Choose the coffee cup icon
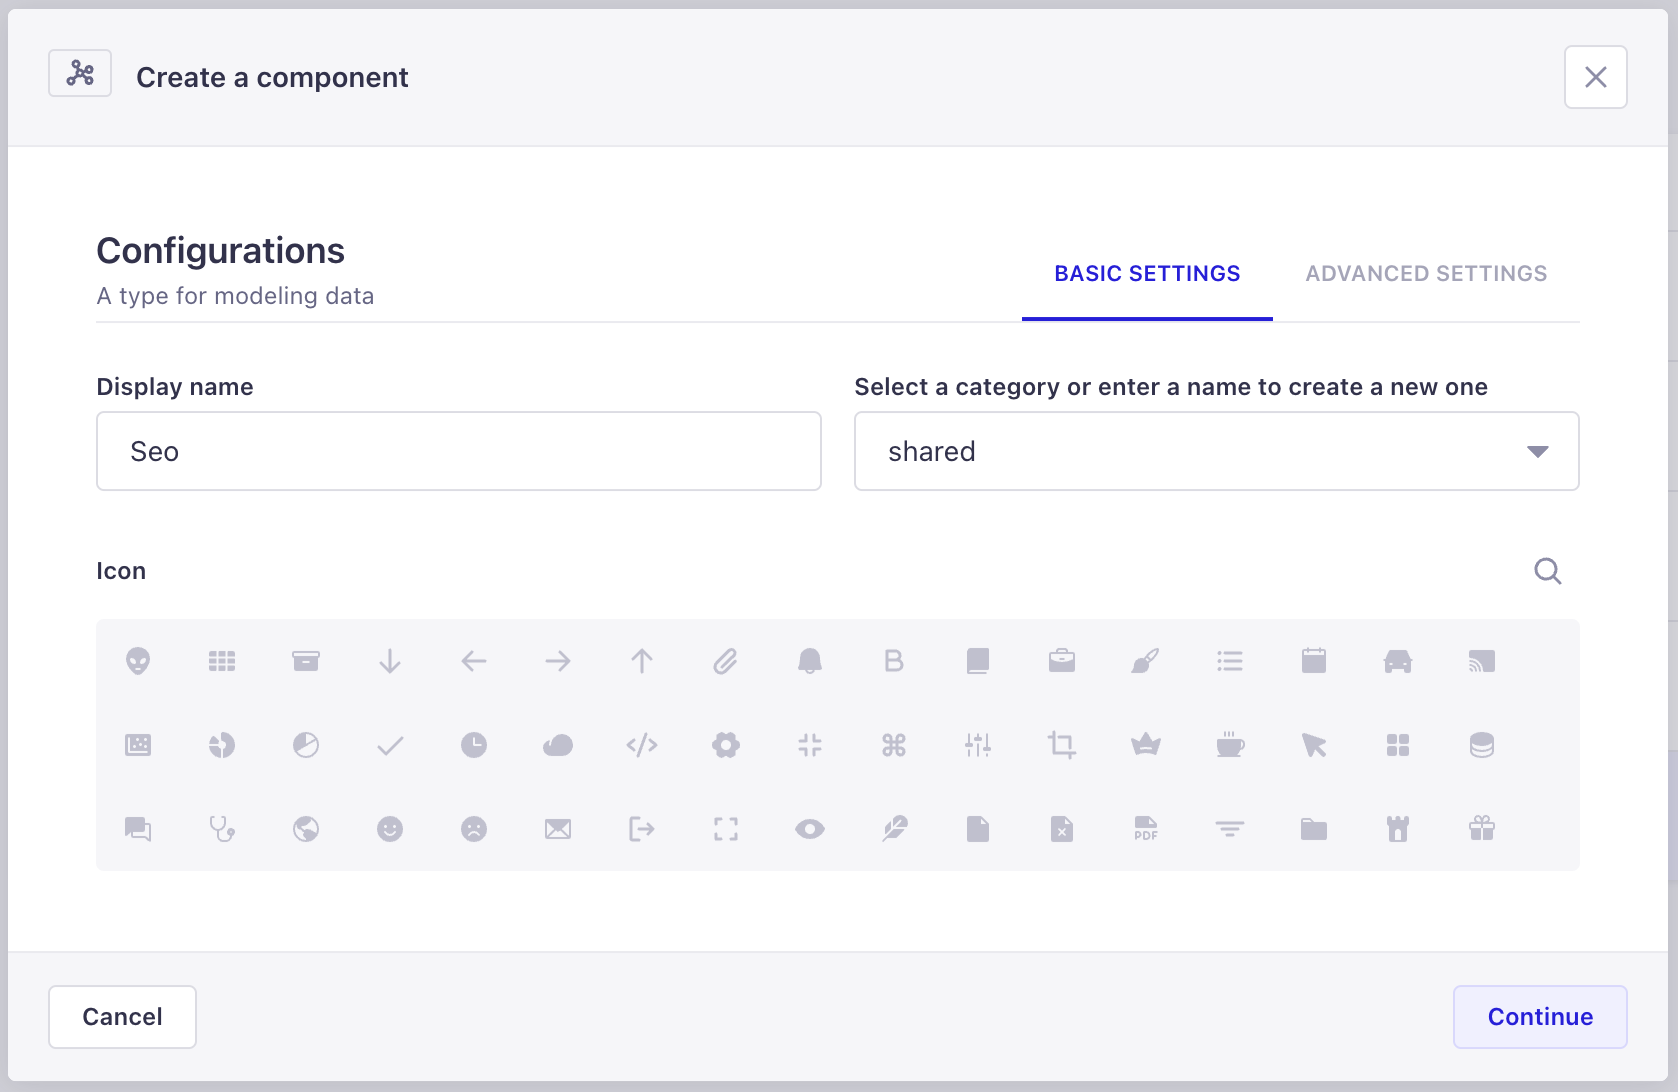The width and height of the screenshot is (1678, 1092). [x=1230, y=745]
